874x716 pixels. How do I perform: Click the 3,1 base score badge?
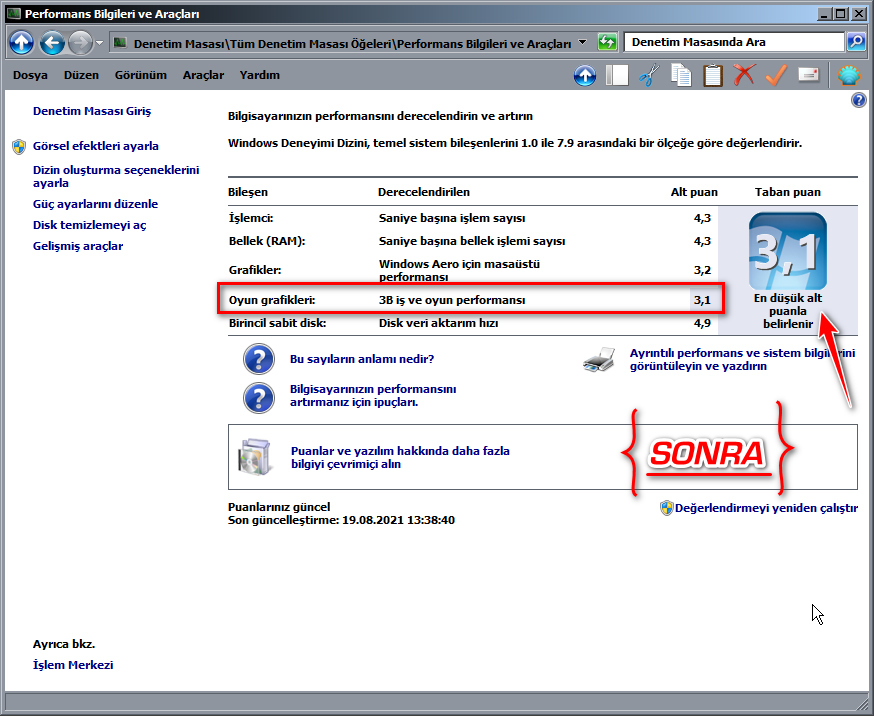pyautogui.click(x=788, y=251)
